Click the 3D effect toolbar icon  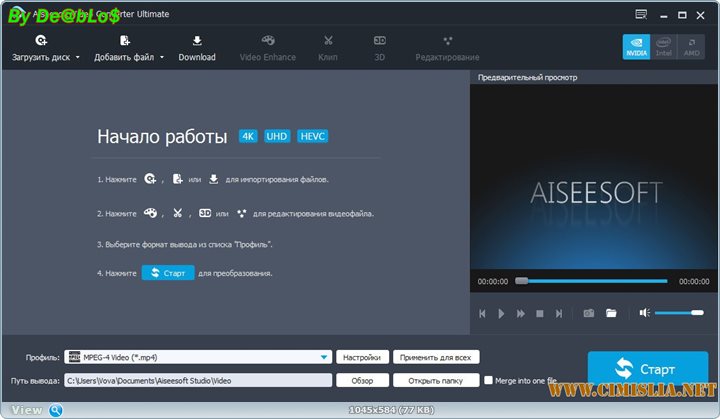[x=380, y=41]
